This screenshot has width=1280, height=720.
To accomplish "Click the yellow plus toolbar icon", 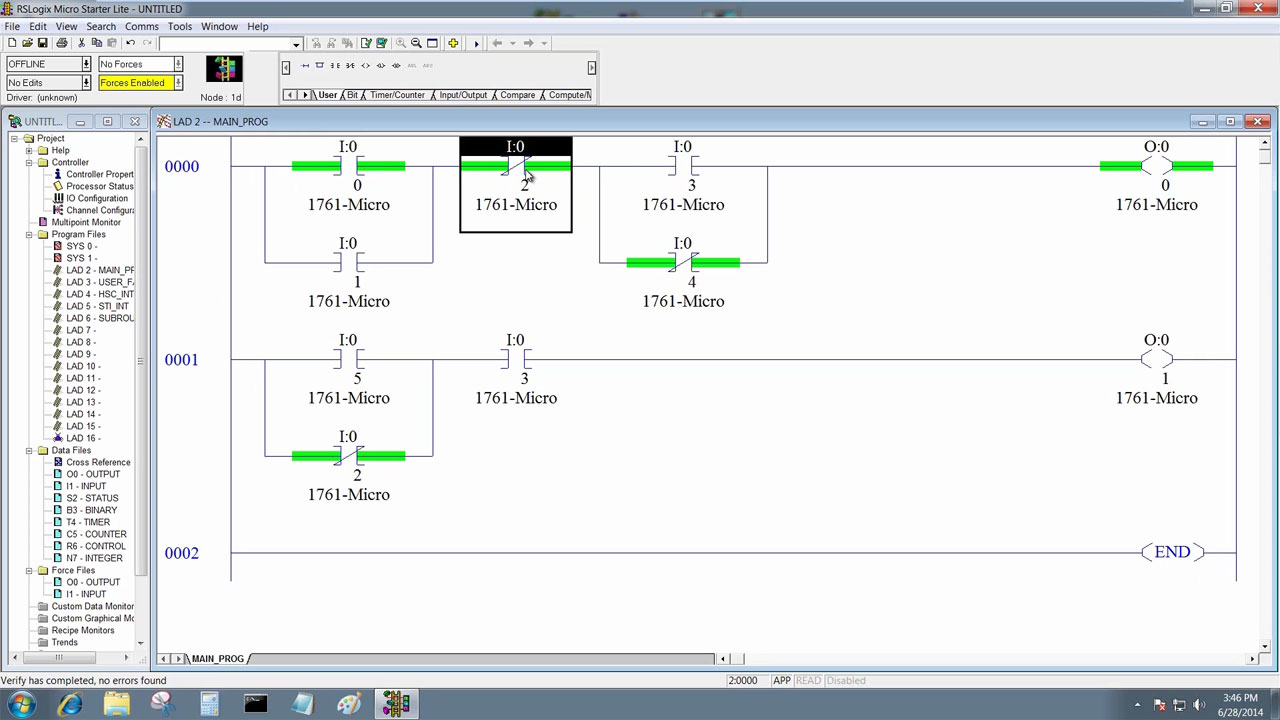I will [x=453, y=43].
